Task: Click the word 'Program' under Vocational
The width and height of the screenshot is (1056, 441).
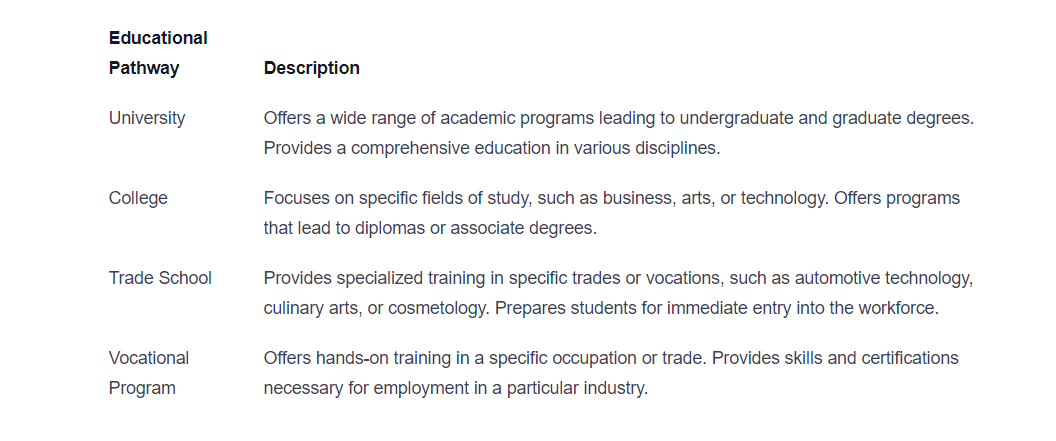Action: [142, 388]
